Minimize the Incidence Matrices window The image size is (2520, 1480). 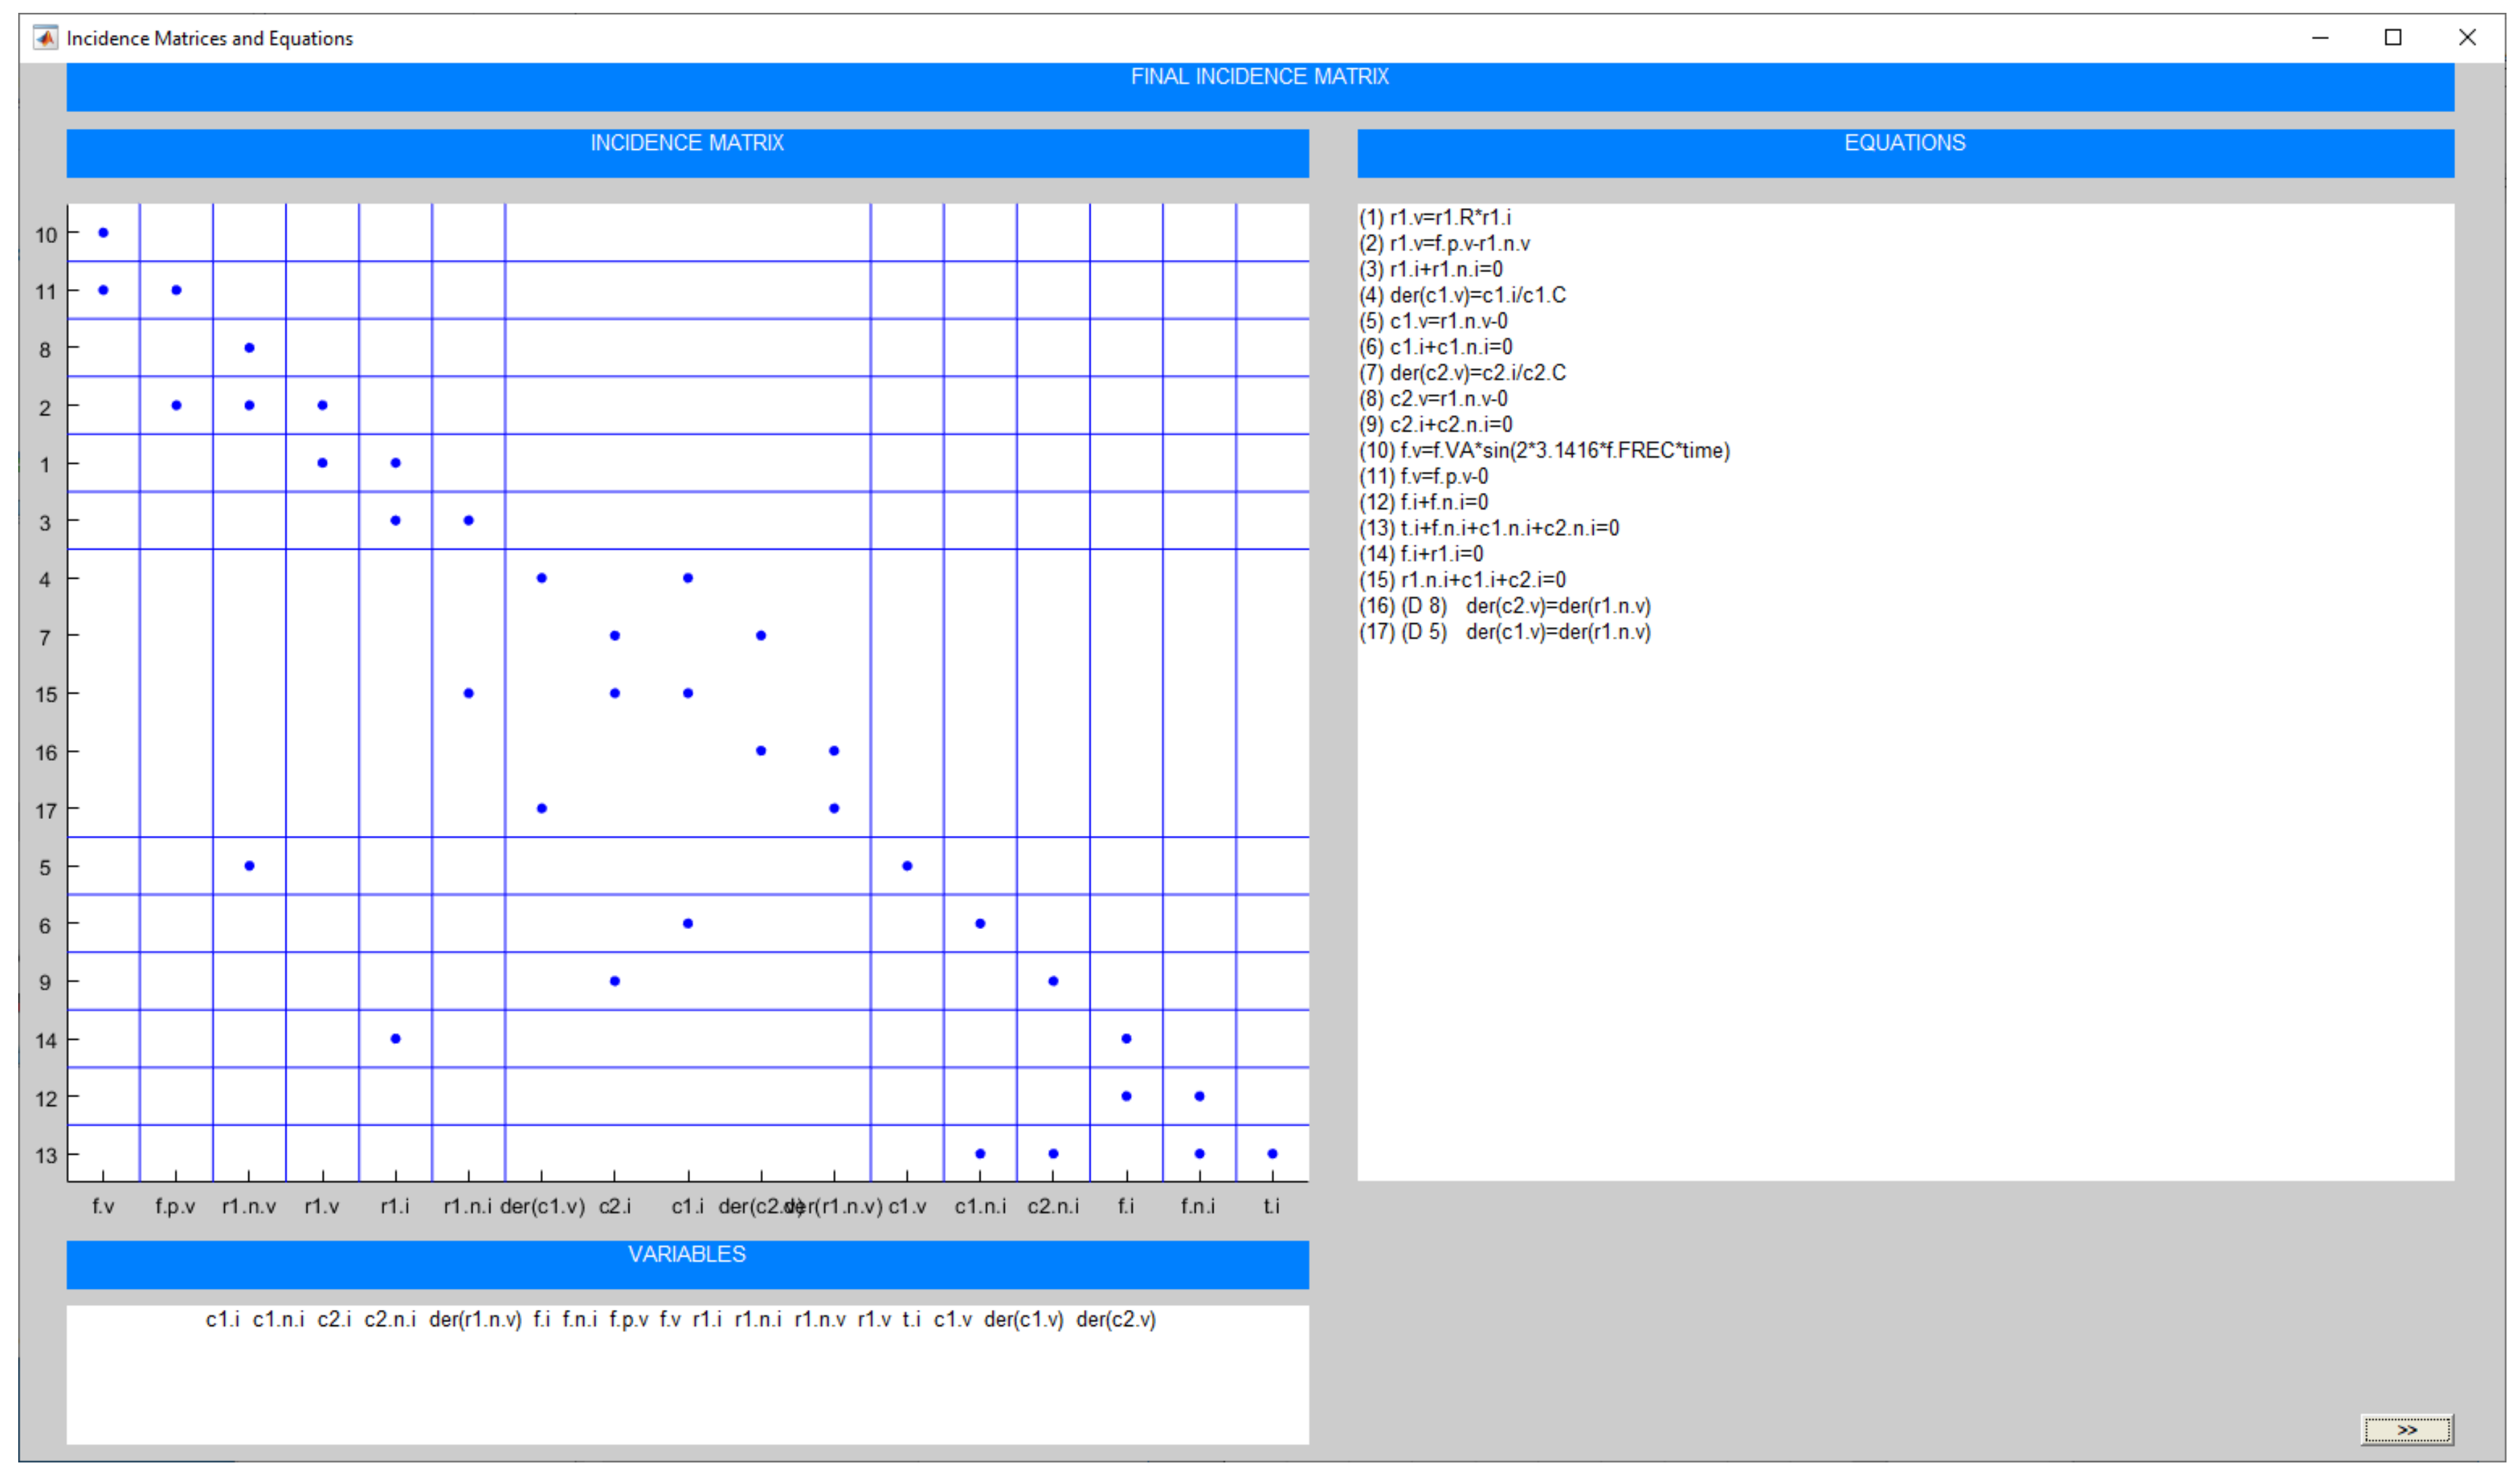click(2320, 38)
